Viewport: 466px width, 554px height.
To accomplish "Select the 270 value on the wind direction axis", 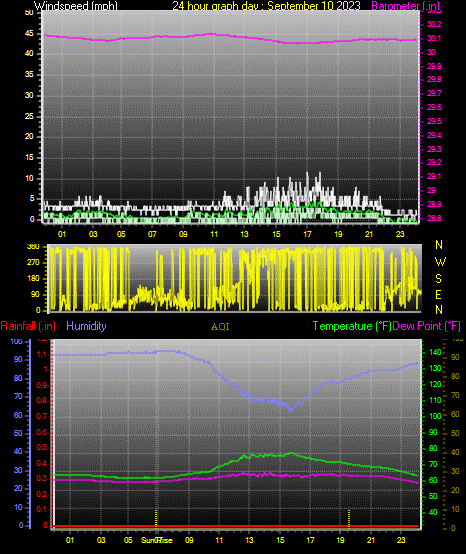I will 34,263.
